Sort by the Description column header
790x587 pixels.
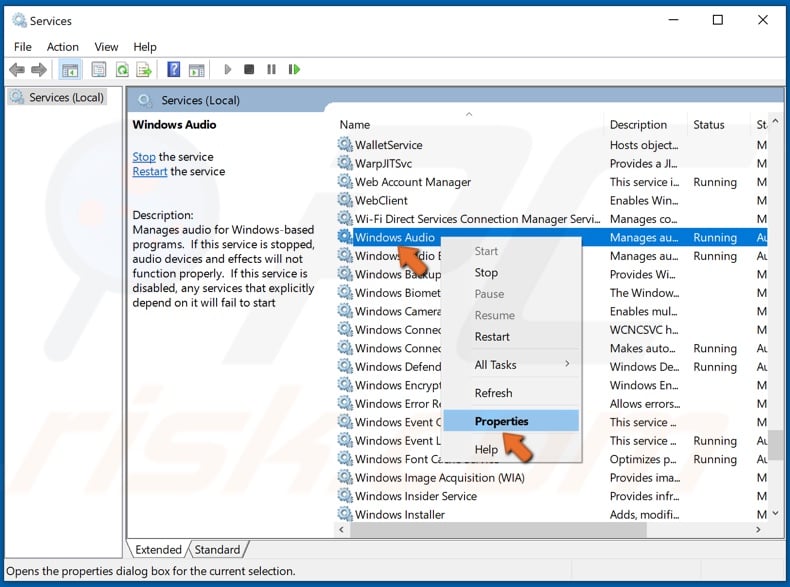pyautogui.click(x=645, y=124)
